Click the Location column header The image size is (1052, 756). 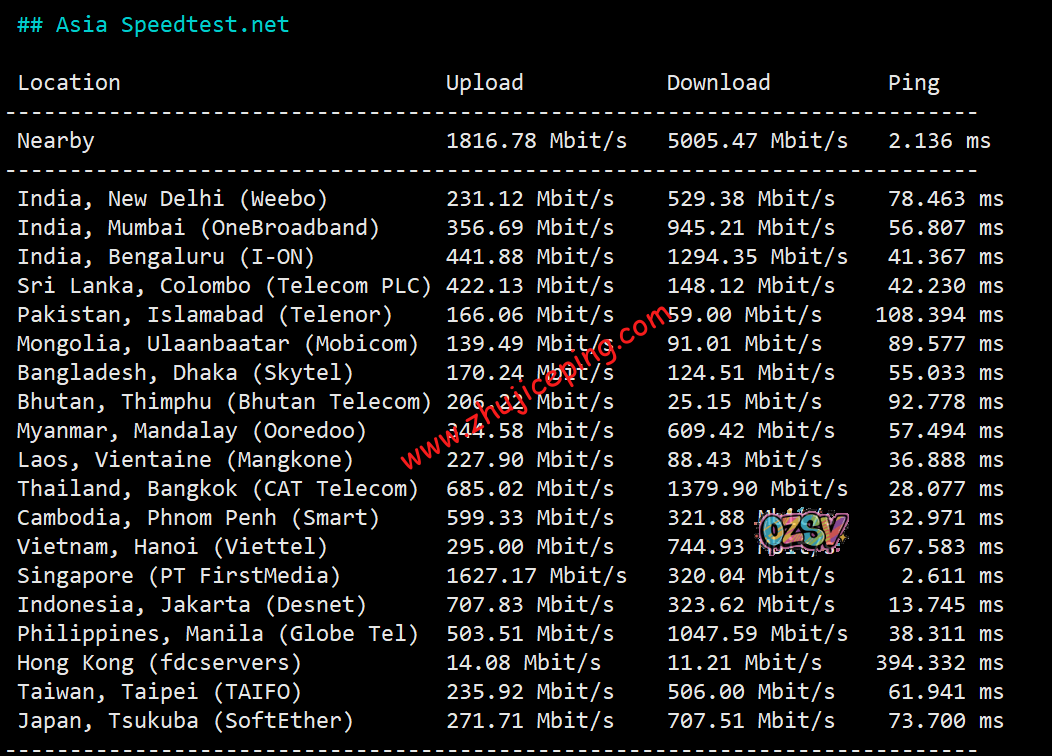click(x=69, y=83)
